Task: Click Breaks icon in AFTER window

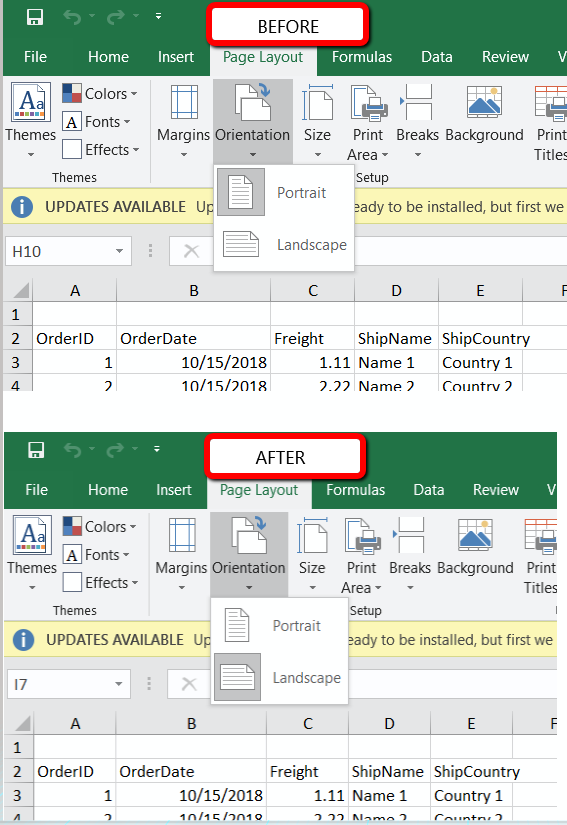Action: [409, 535]
